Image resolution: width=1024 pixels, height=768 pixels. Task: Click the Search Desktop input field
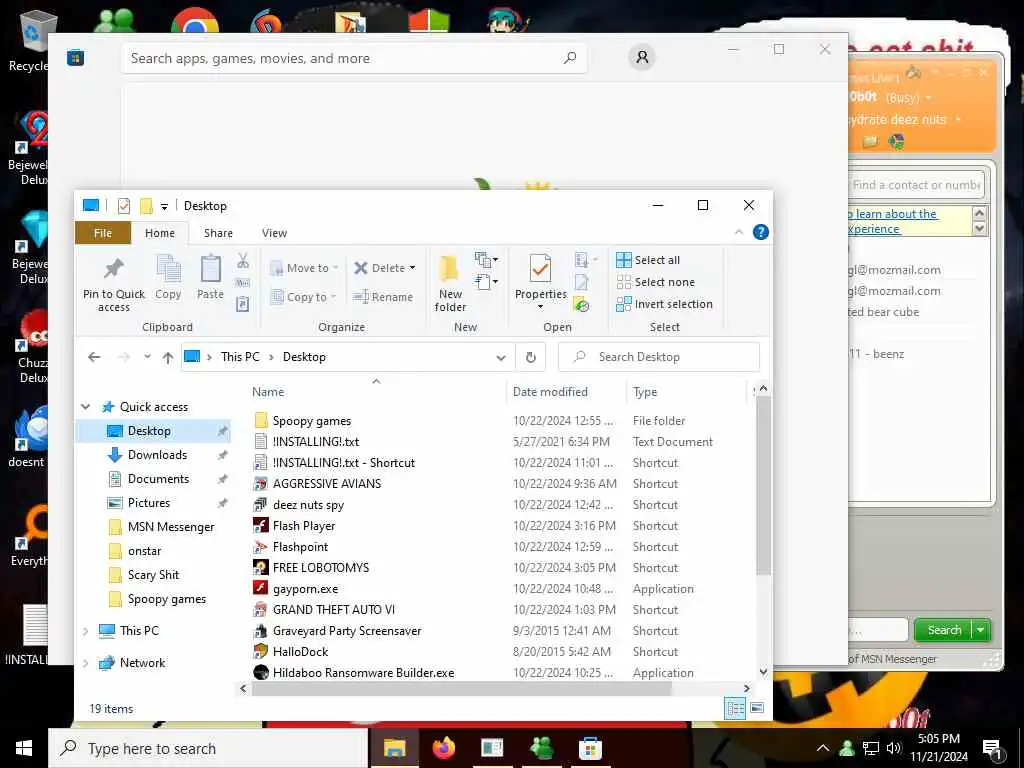point(660,357)
